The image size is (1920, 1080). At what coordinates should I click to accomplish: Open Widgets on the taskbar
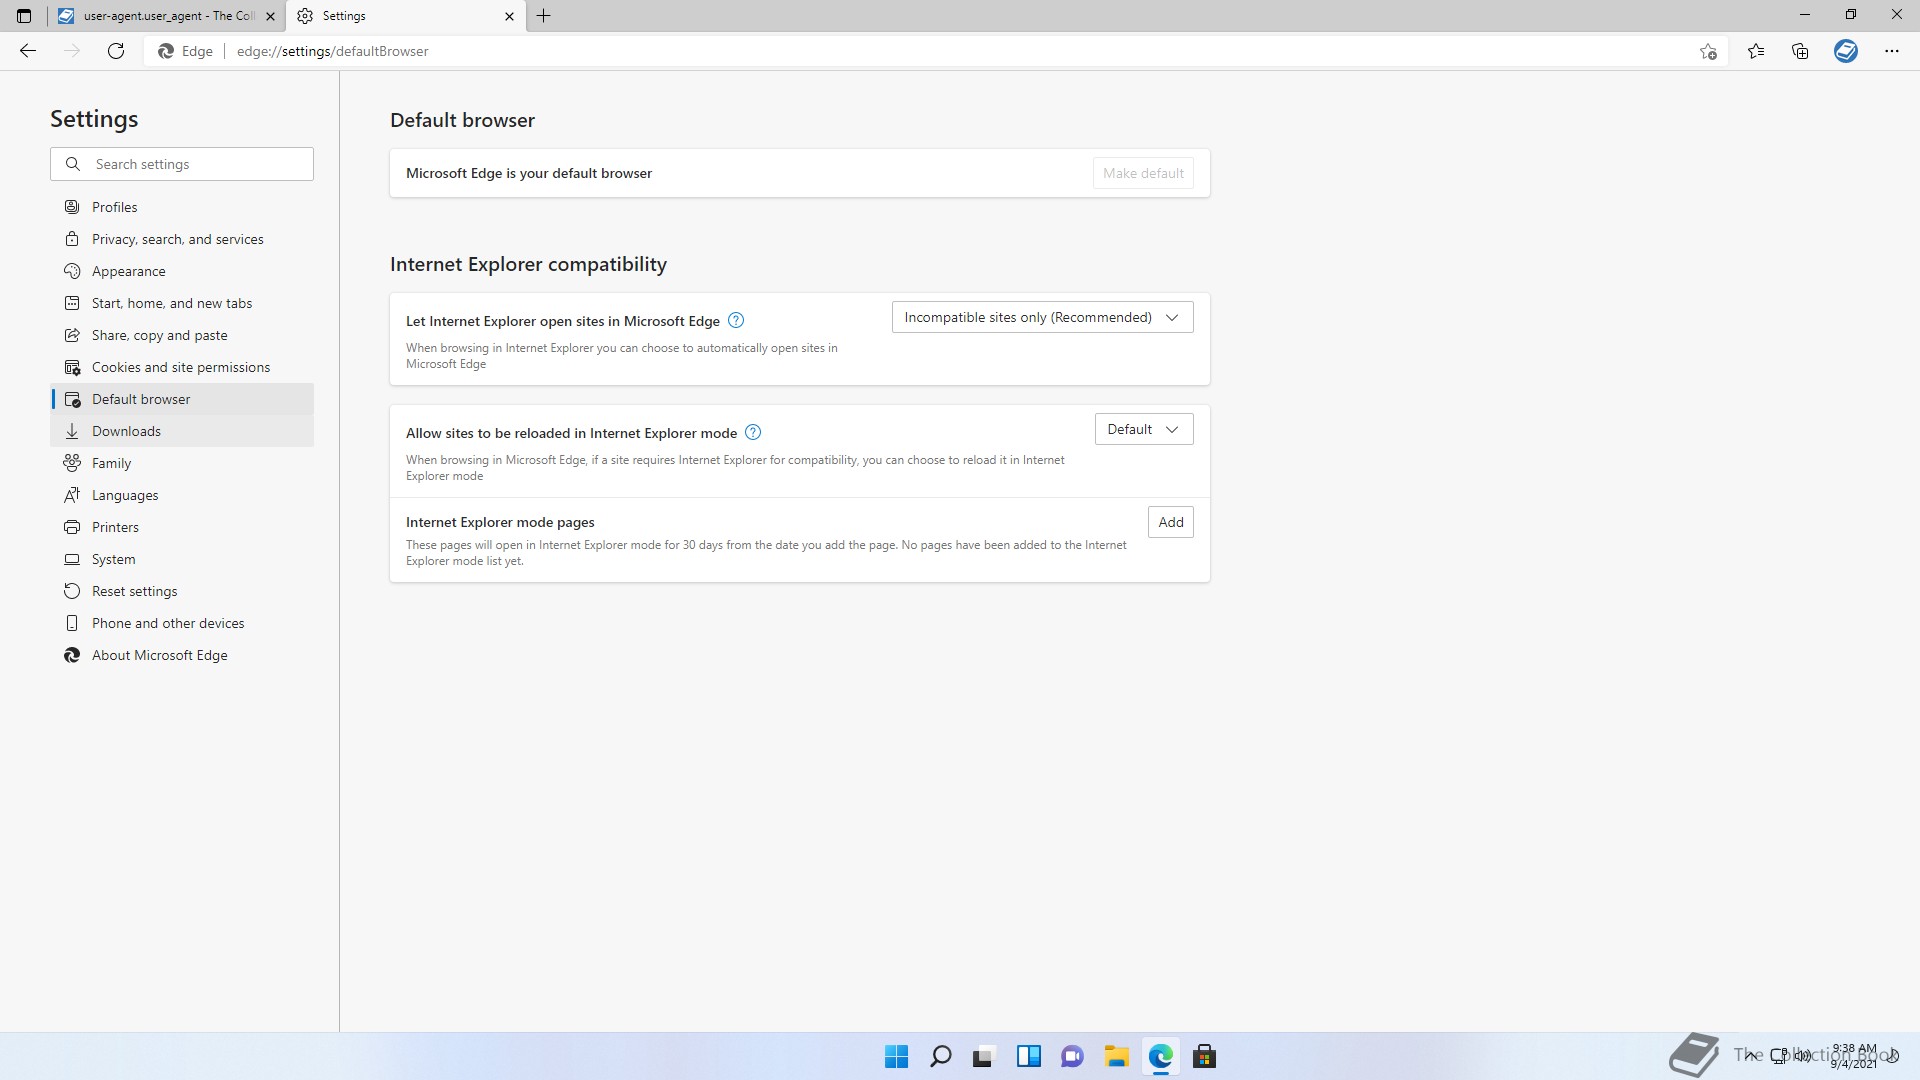(1029, 1056)
